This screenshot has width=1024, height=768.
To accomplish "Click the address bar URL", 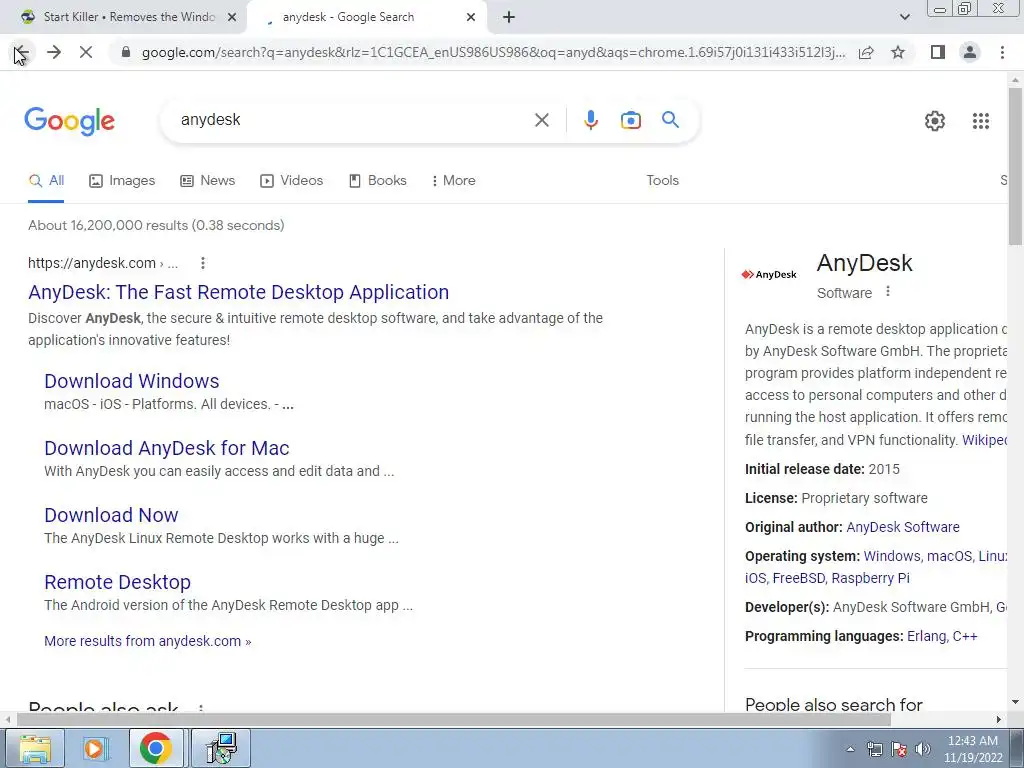I will click(x=493, y=52).
